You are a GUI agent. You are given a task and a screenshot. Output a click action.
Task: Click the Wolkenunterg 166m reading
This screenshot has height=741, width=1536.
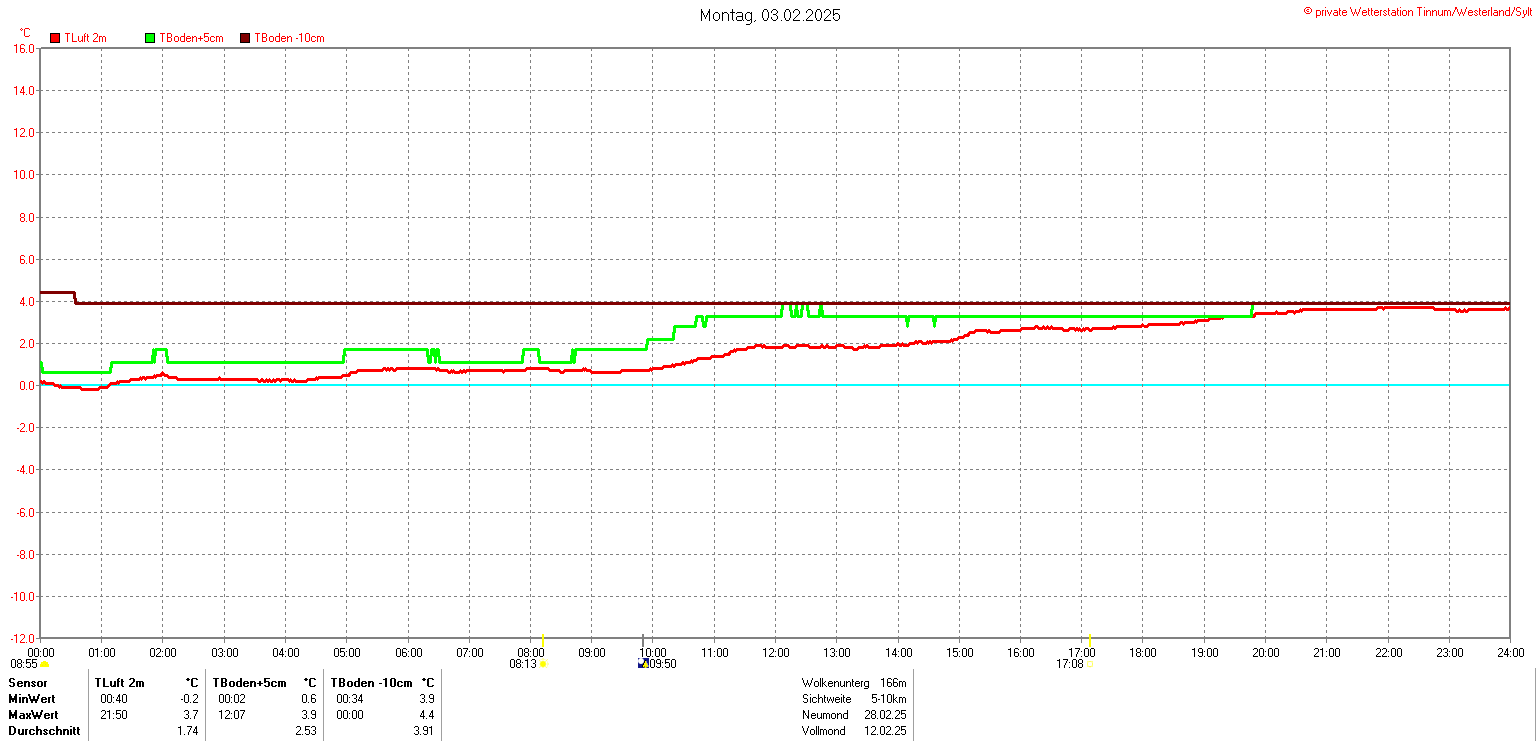pyautogui.click(x=853, y=683)
